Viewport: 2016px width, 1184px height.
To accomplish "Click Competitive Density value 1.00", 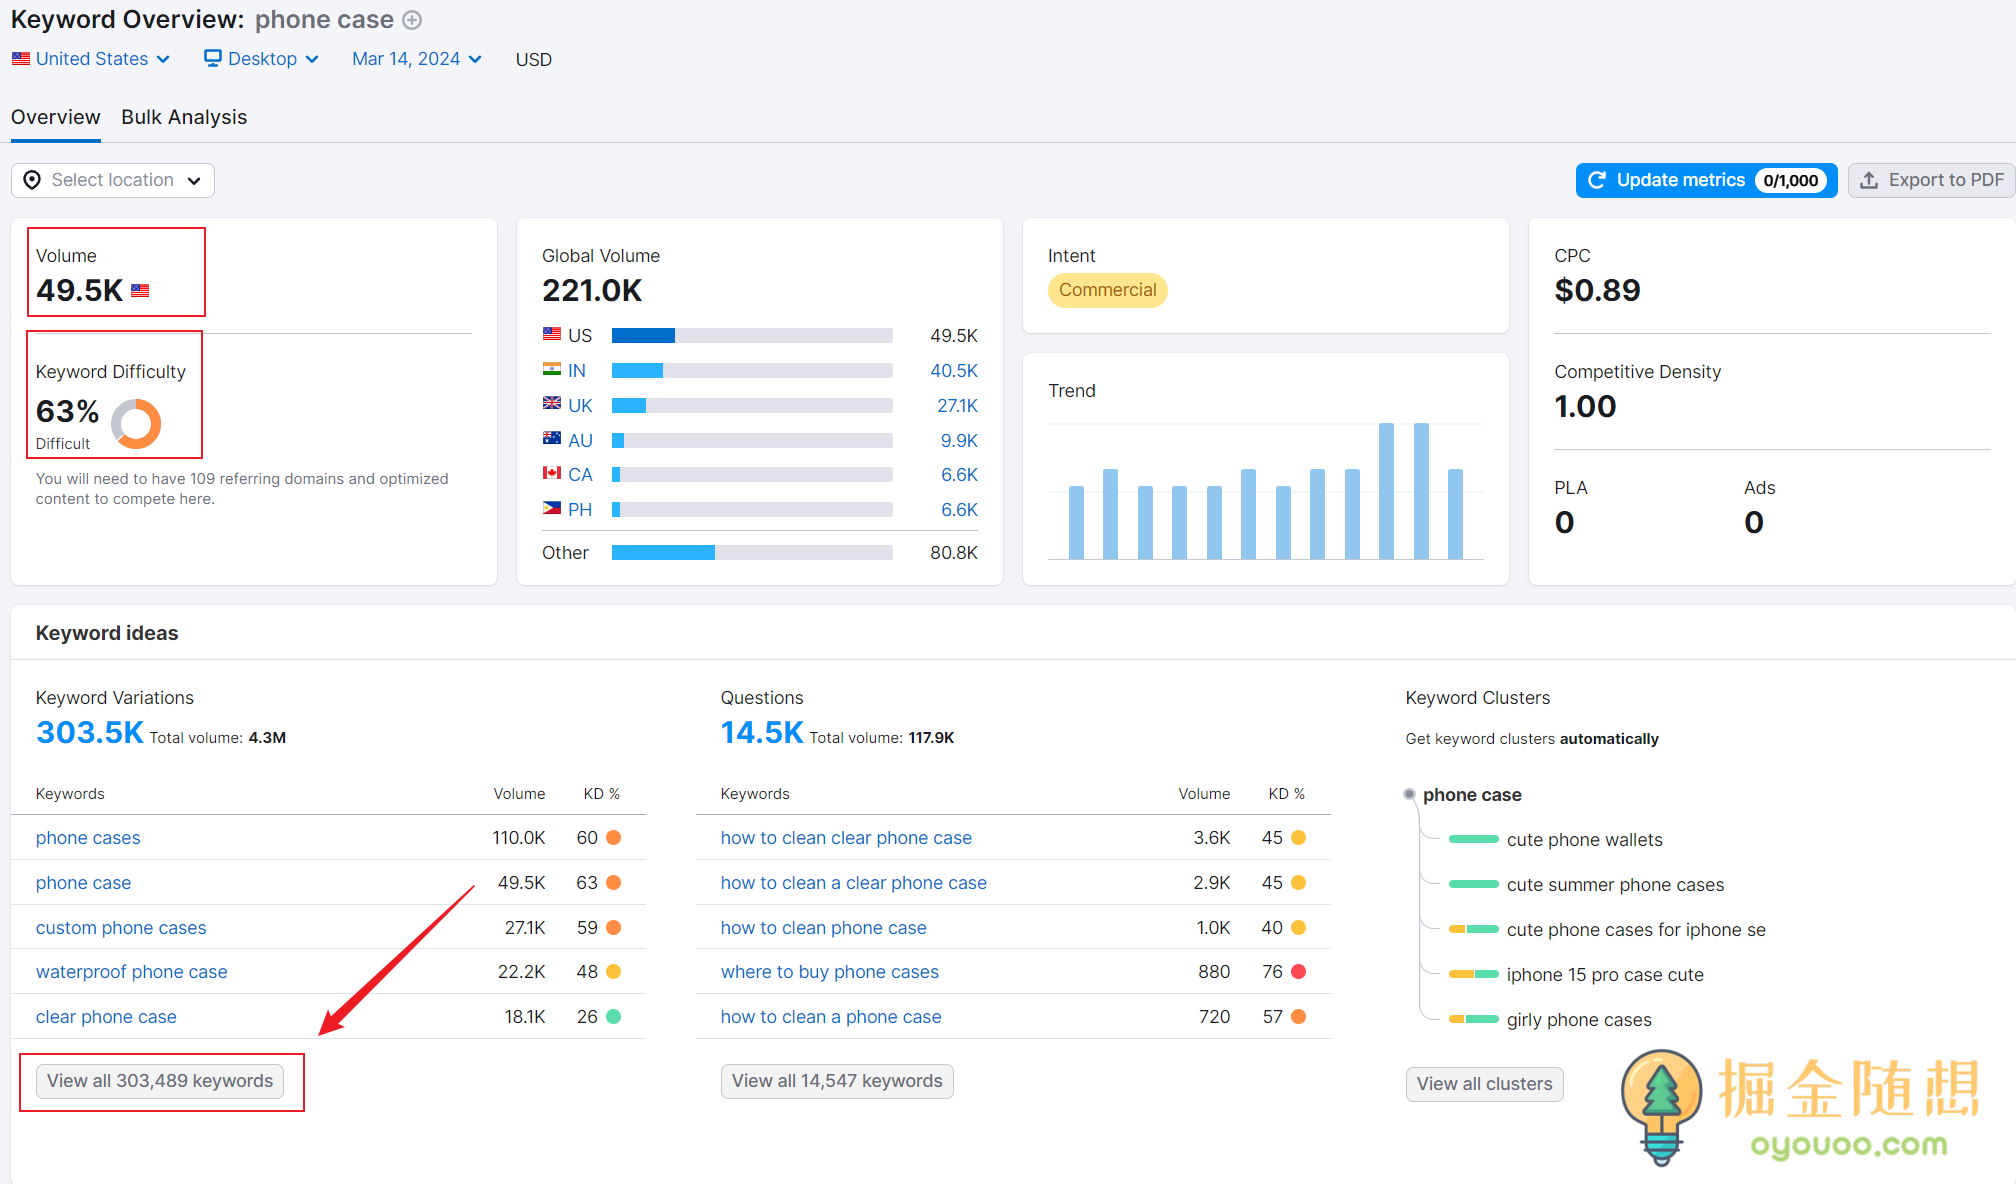I will 1585,407.
